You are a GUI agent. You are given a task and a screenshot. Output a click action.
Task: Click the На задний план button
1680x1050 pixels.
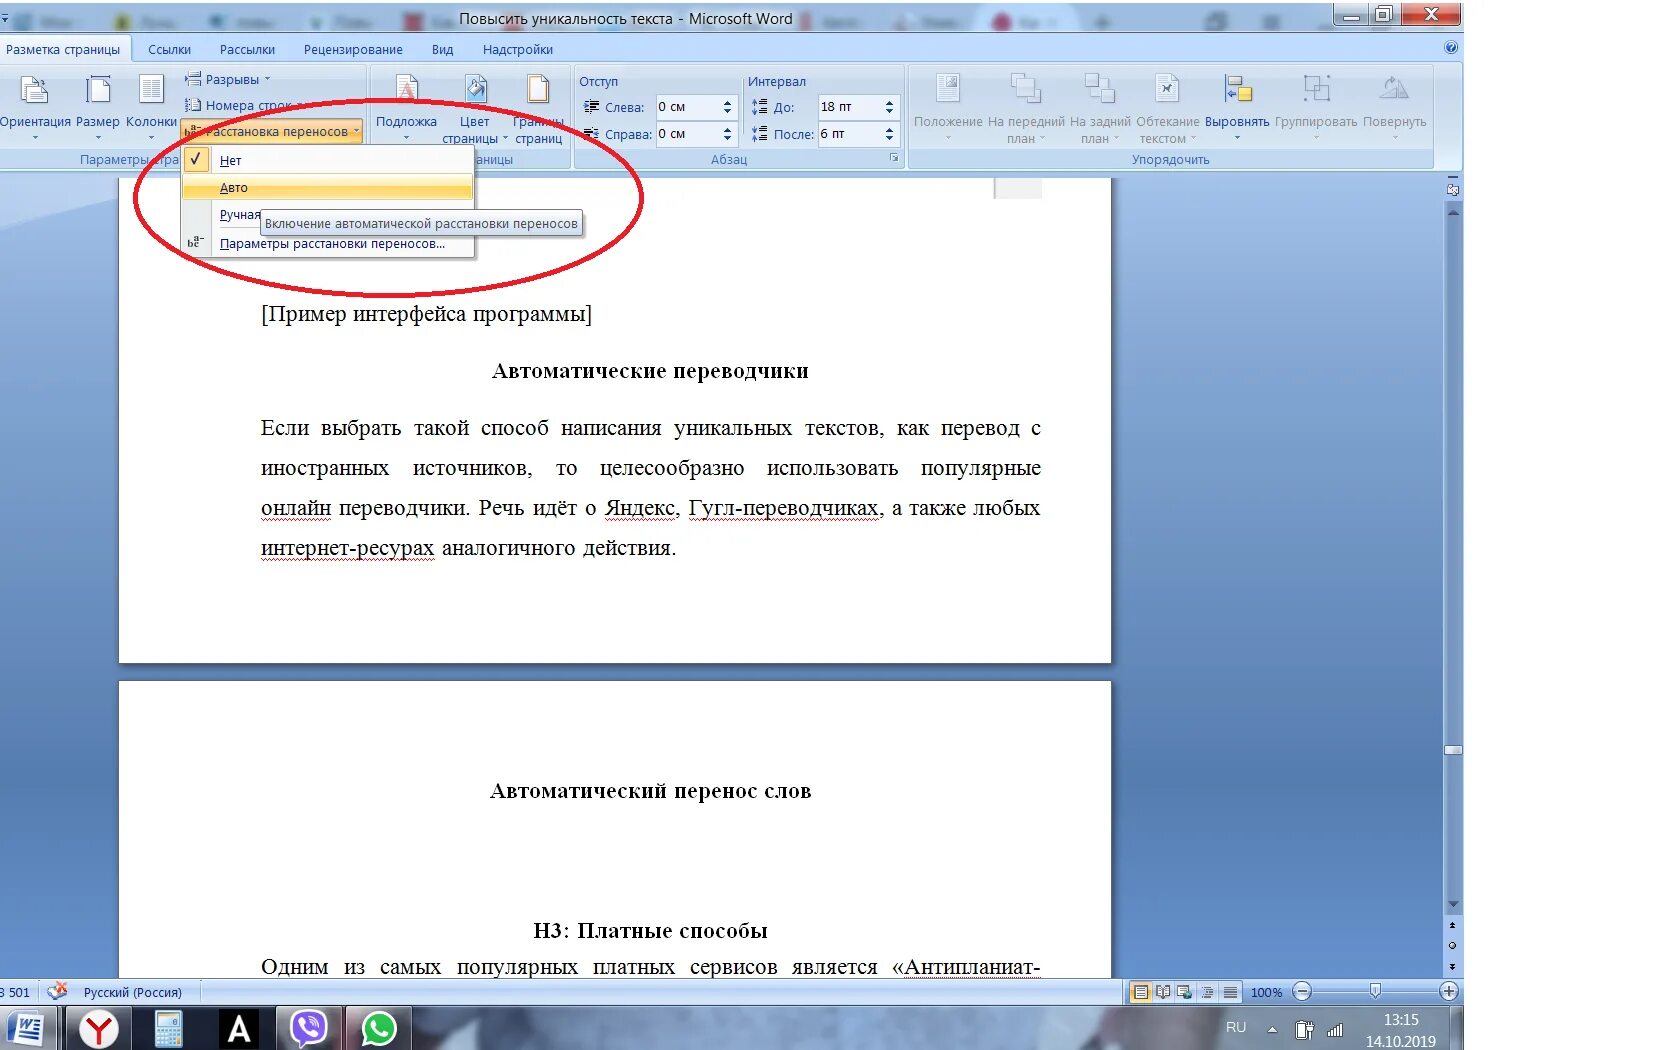(x=1100, y=108)
